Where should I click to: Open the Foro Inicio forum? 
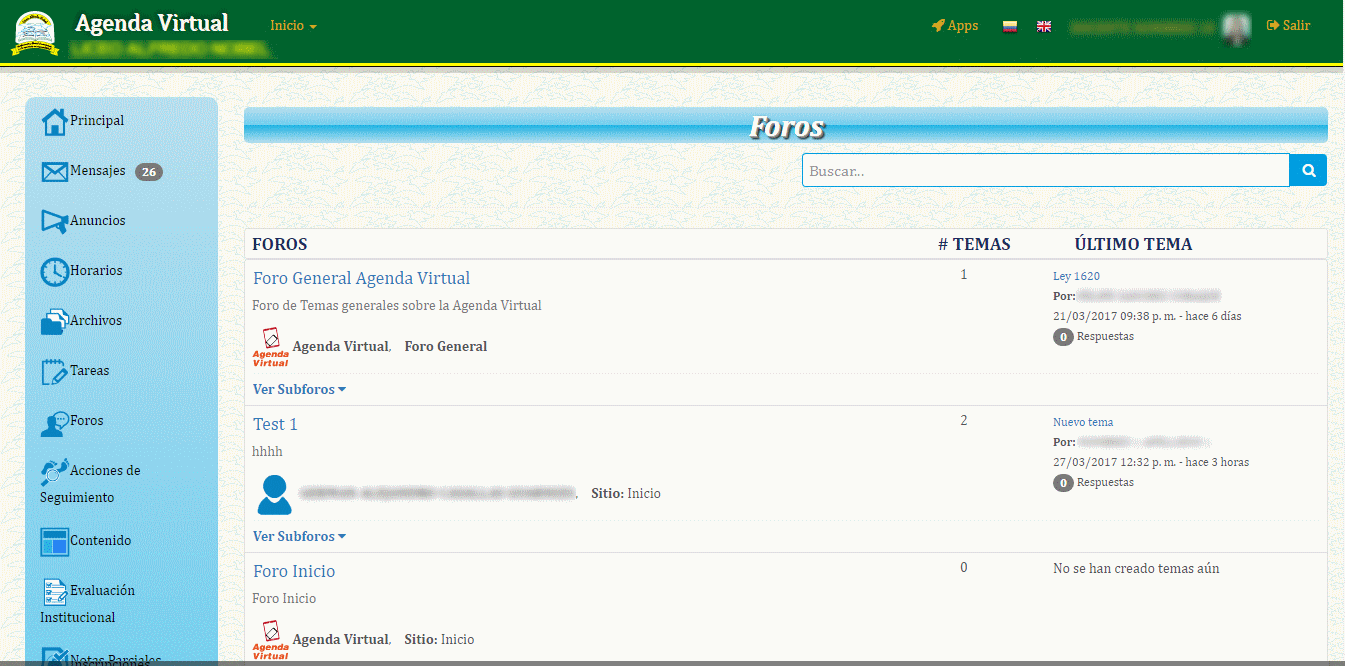click(x=294, y=572)
